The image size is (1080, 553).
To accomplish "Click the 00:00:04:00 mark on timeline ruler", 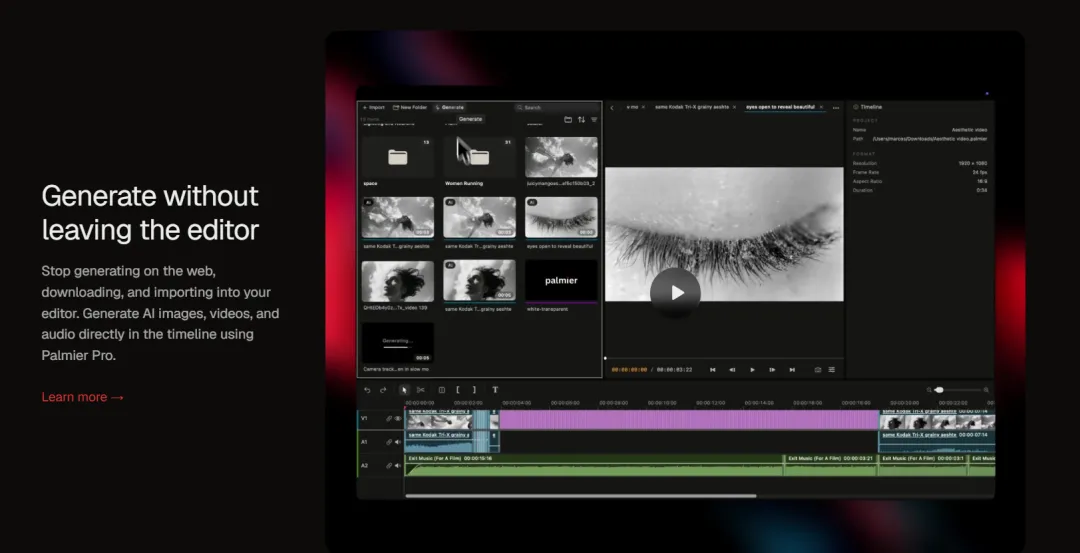I will coord(517,403).
